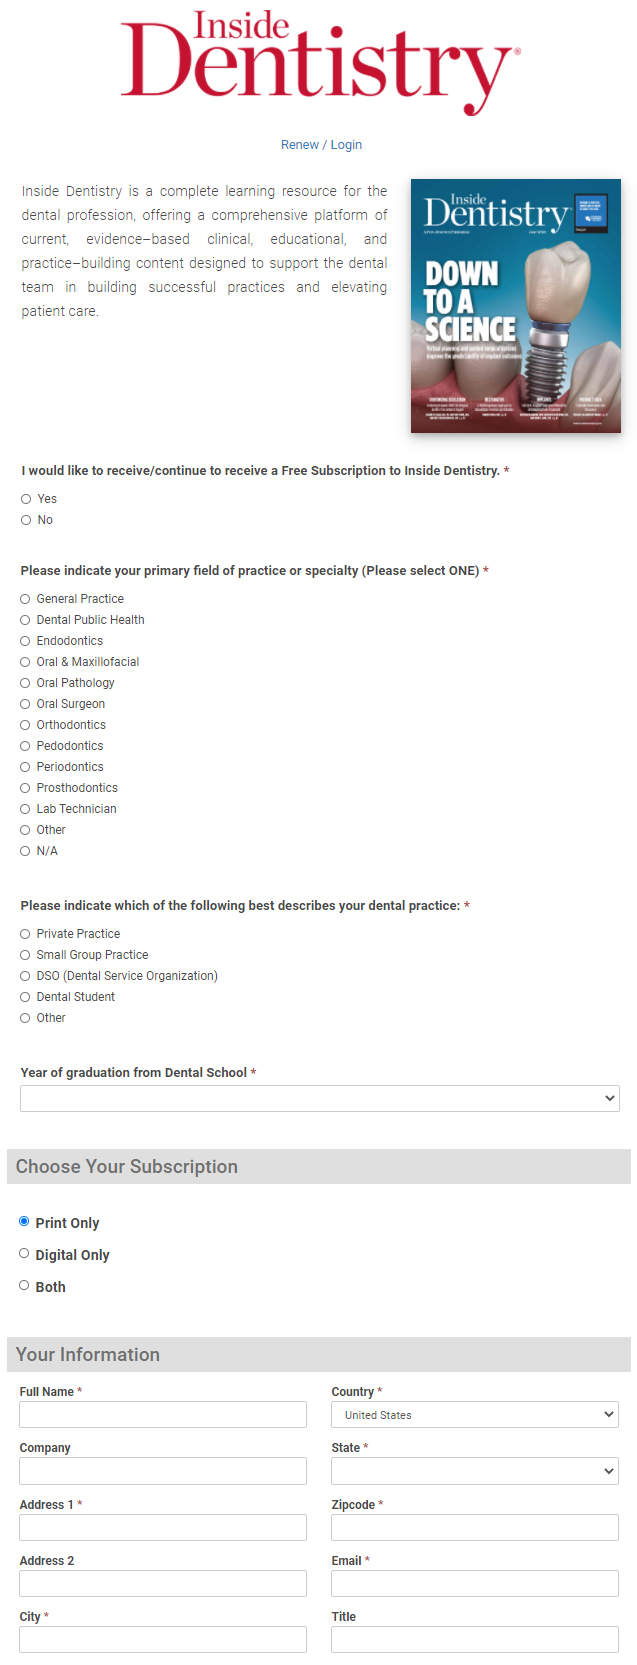Select No for free subscription
Image resolution: width=637 pixels, height=1665 pixels.
[x=26, y=520]
